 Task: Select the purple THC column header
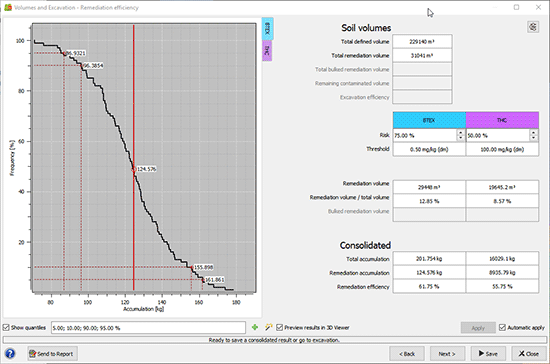pyautogui.click(x=502, y=120)
